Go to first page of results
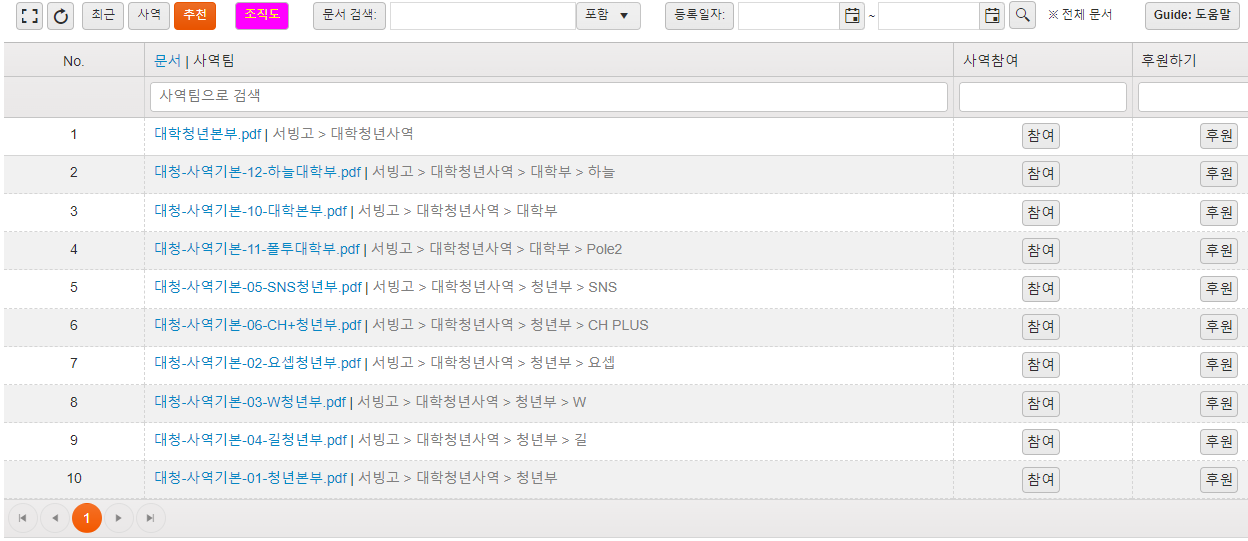The image size is (1248, 541). [23, 518]
